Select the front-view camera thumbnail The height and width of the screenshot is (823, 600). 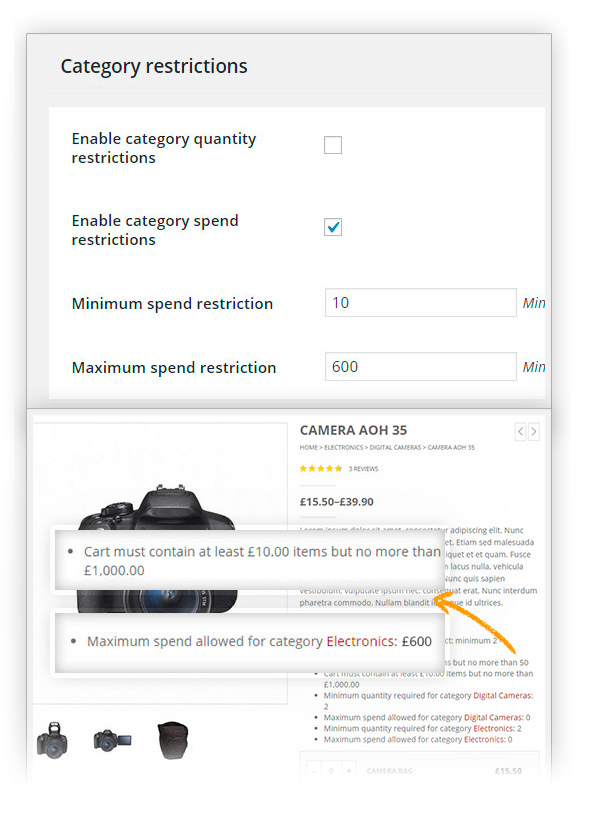(x=53, y=741)
